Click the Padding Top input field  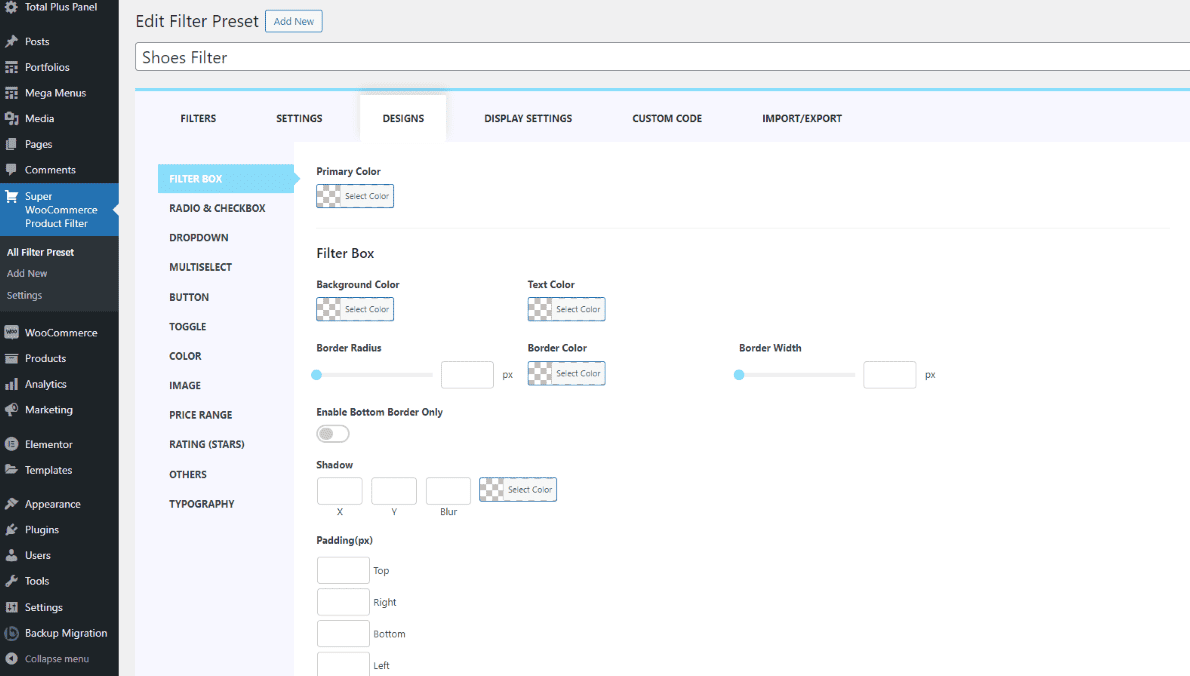click(x=343, y=571)
